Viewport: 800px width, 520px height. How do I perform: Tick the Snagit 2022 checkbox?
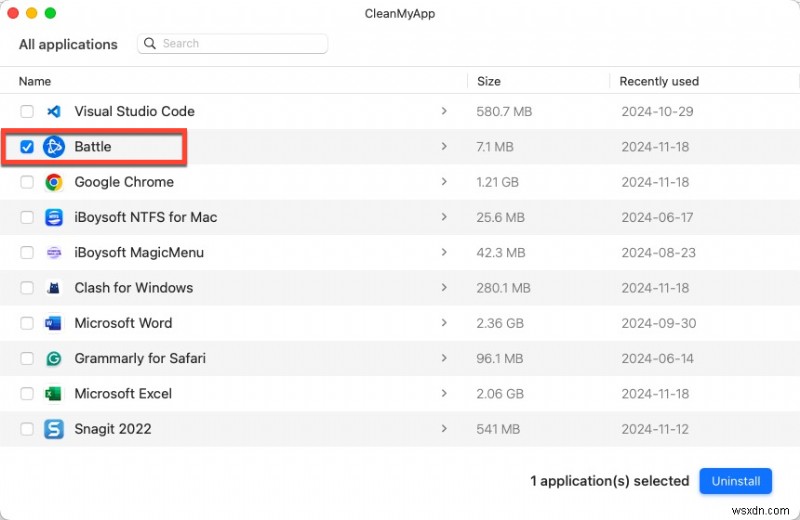[x=27, y=429]
